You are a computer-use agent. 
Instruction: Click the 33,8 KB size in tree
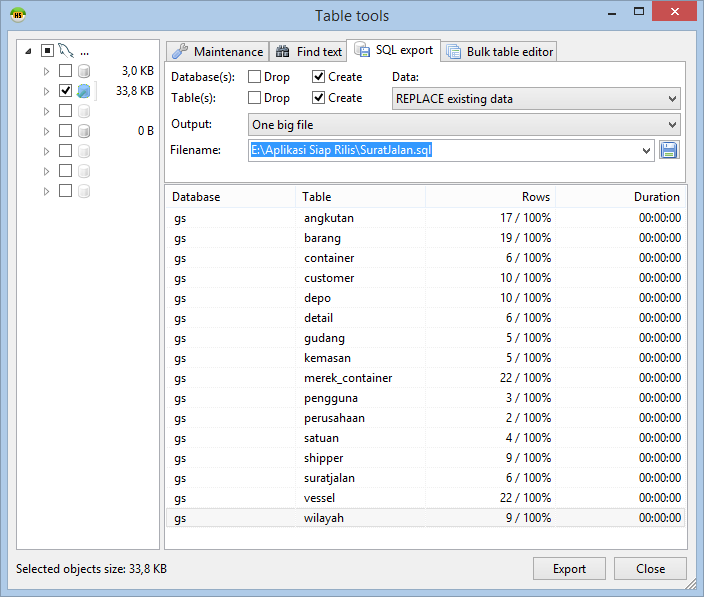pyautogui.click(x=135, y=91)
